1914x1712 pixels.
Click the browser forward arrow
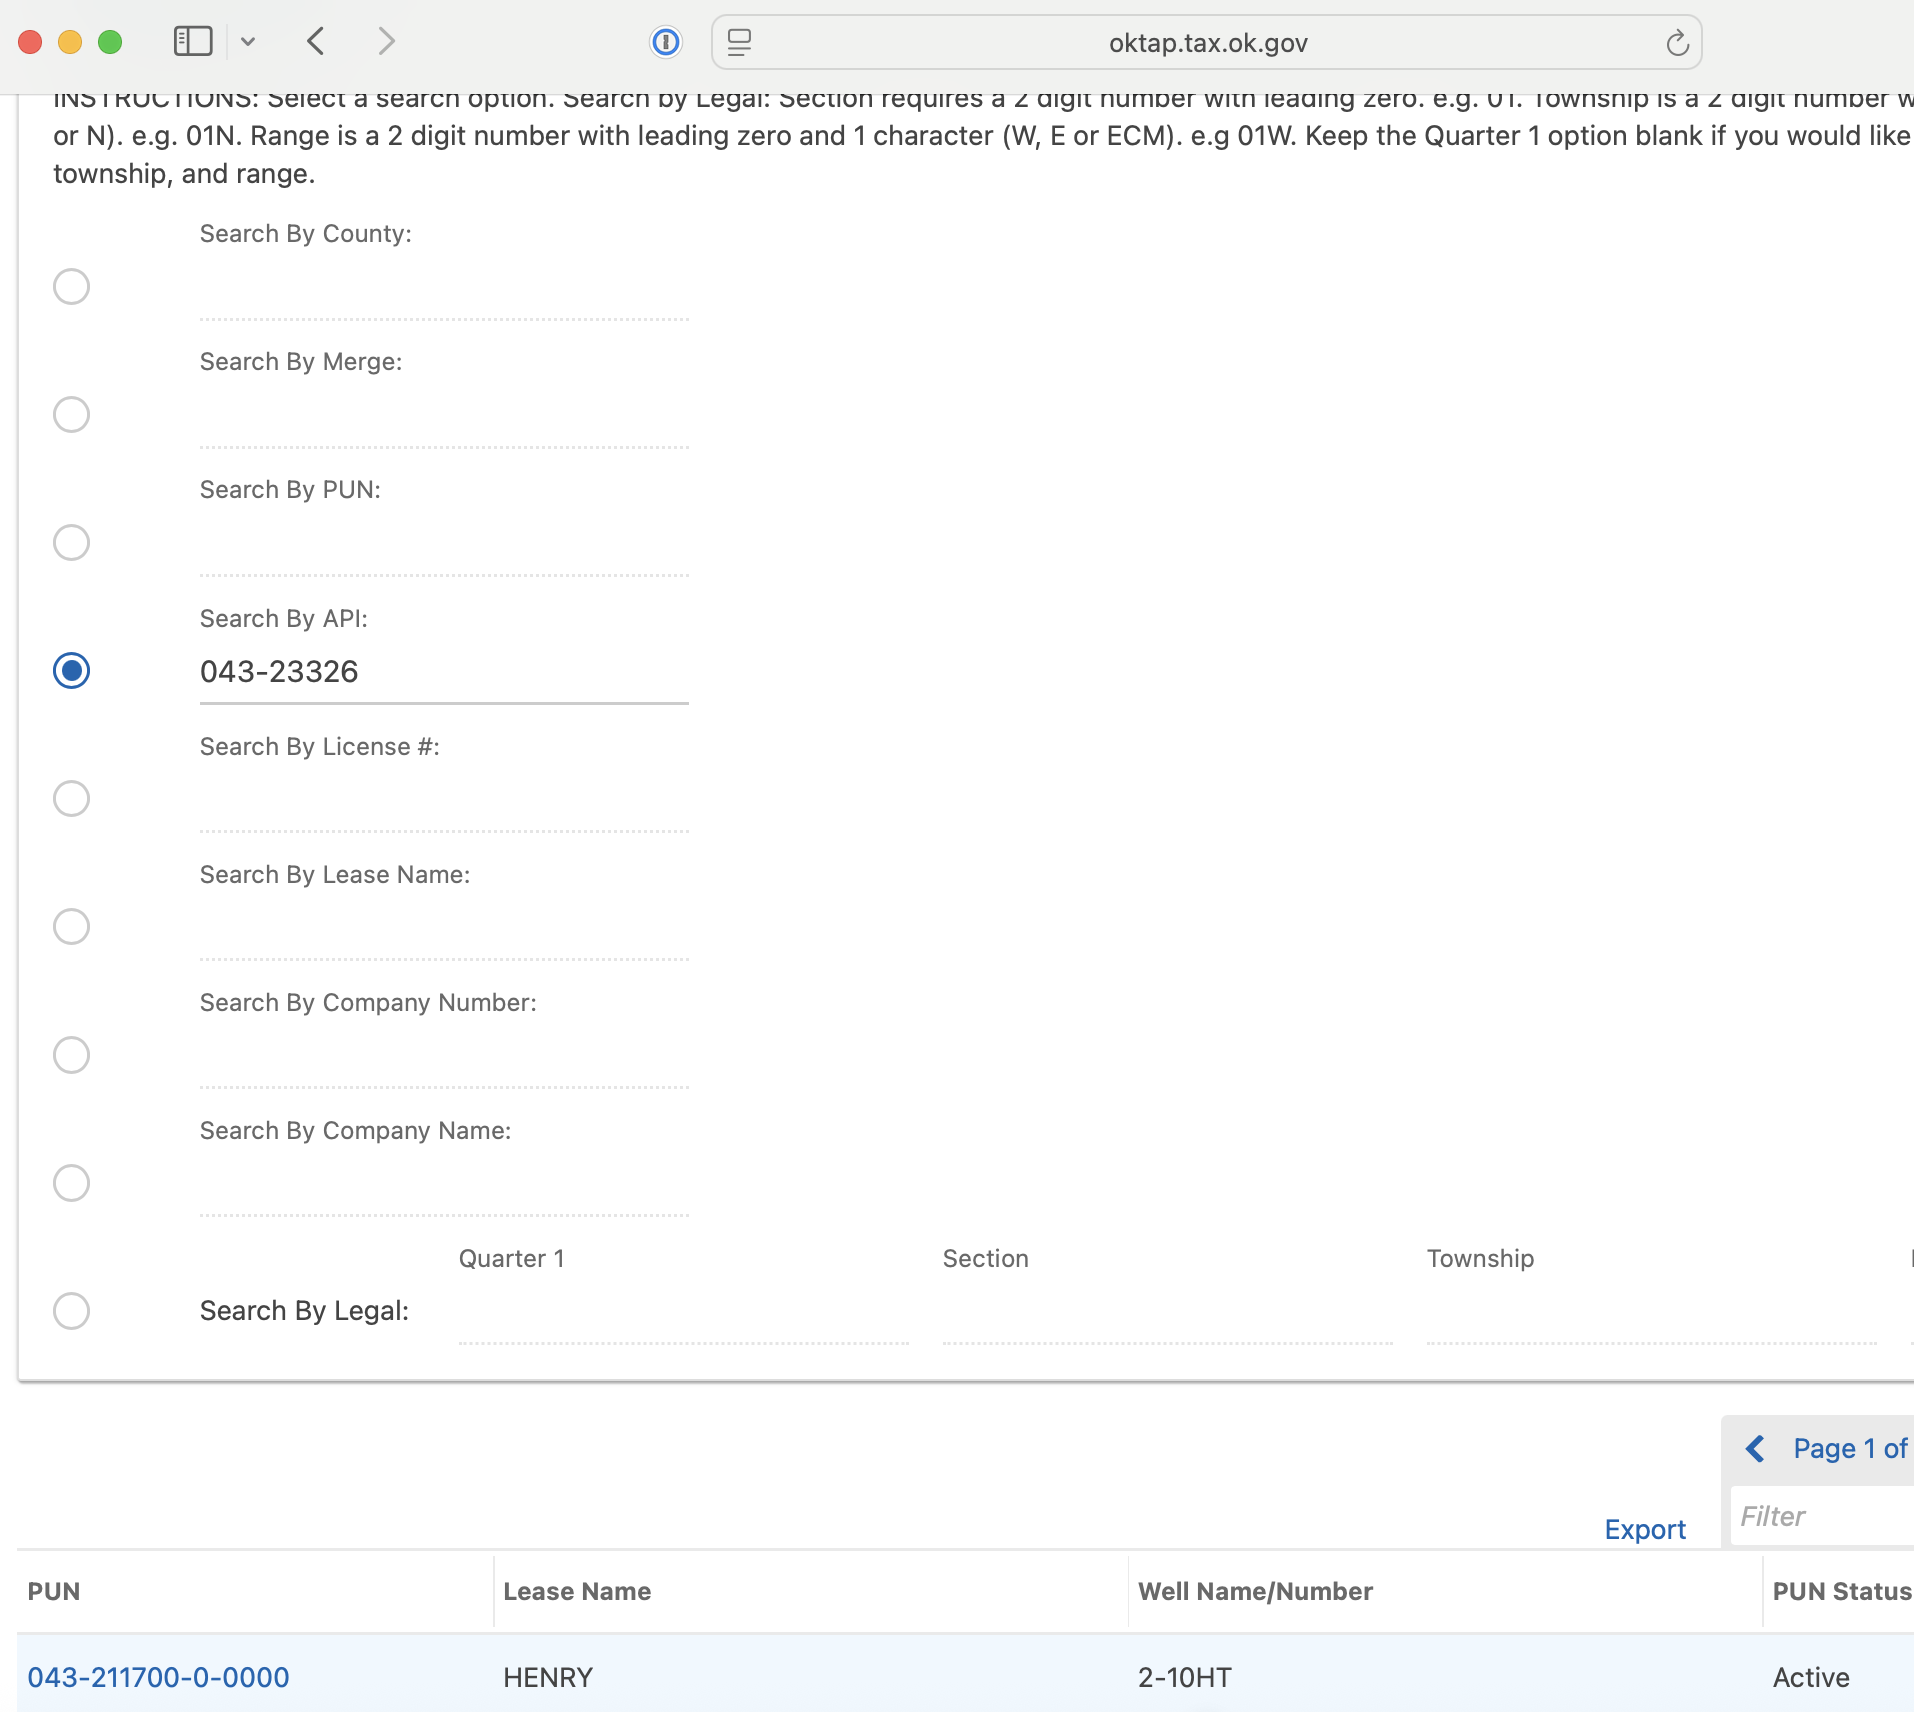(x=386, y=42)
